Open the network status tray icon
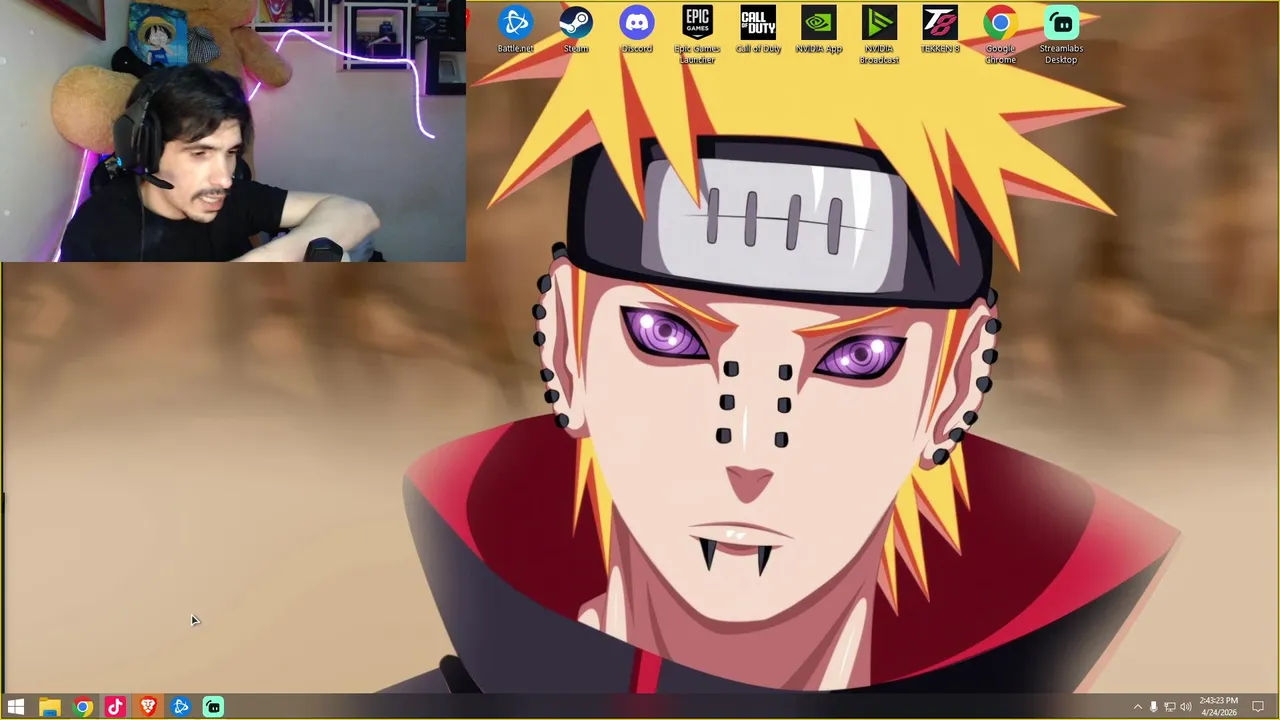The height and width of the screenshot is (720, 1280). (1170, 707)
